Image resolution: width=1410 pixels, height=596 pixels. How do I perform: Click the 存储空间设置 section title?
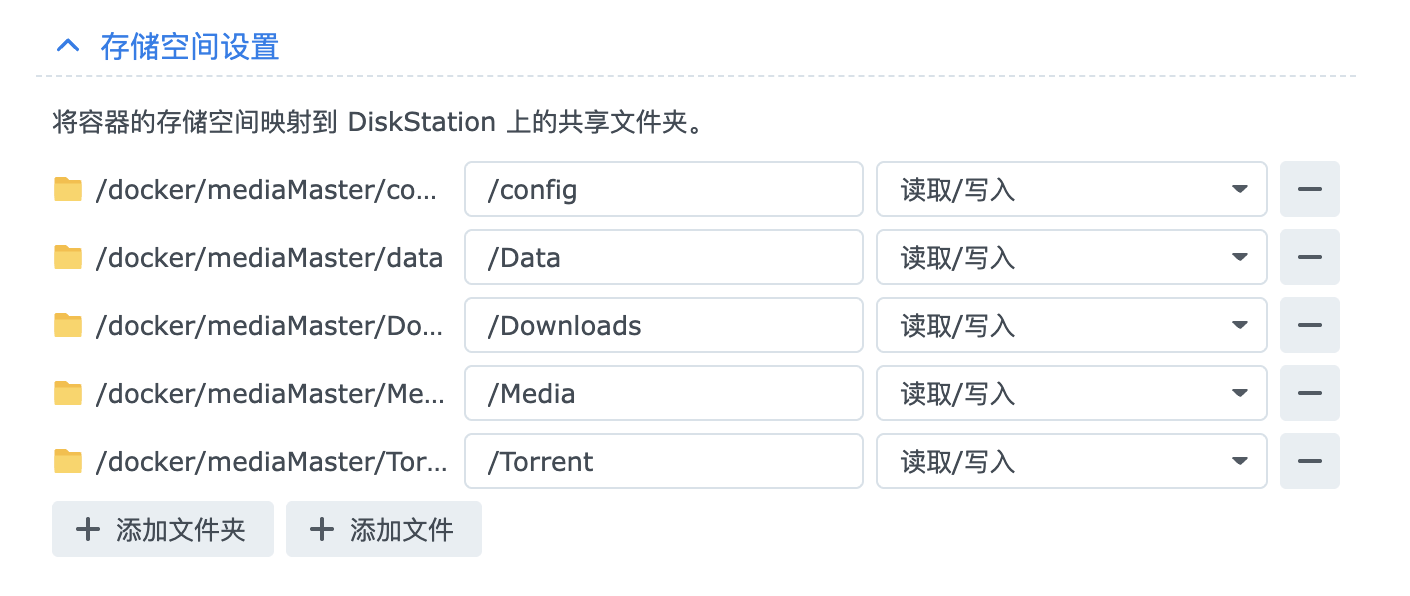point(189,46)
